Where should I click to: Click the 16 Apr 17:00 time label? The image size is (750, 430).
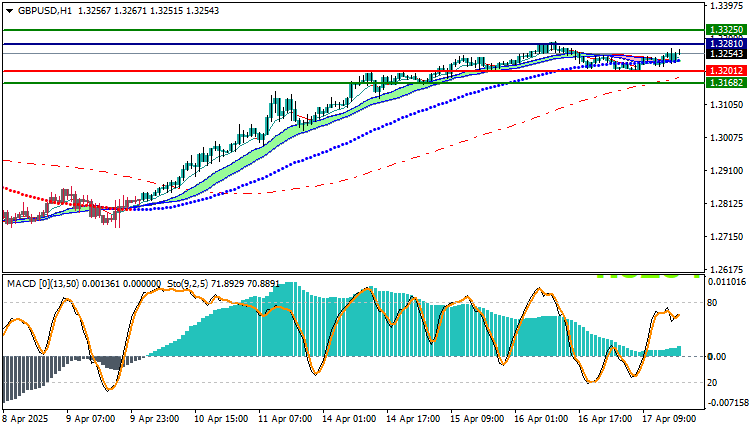[606, 419]
